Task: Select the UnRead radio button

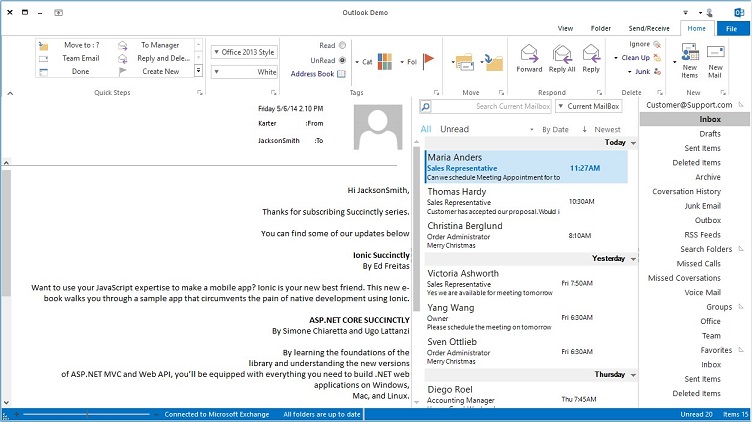Action: 342,60
